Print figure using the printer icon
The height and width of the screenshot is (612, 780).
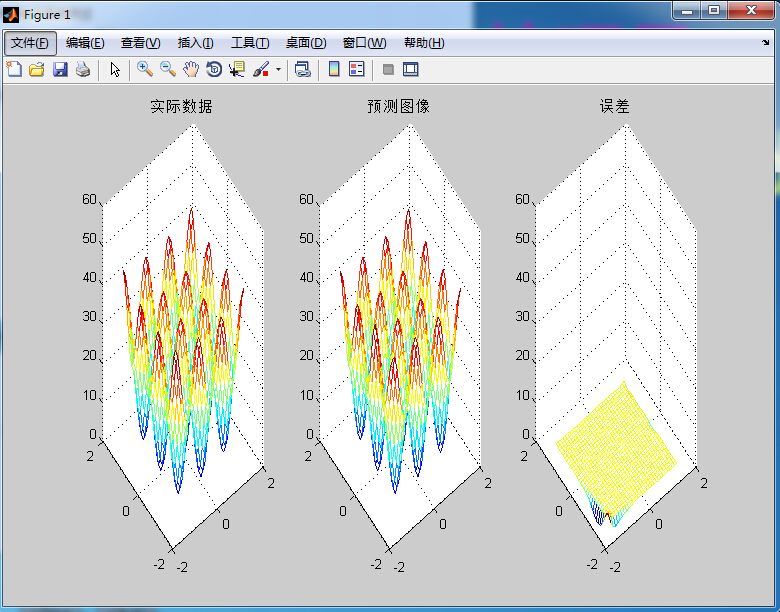pos(83,69)
